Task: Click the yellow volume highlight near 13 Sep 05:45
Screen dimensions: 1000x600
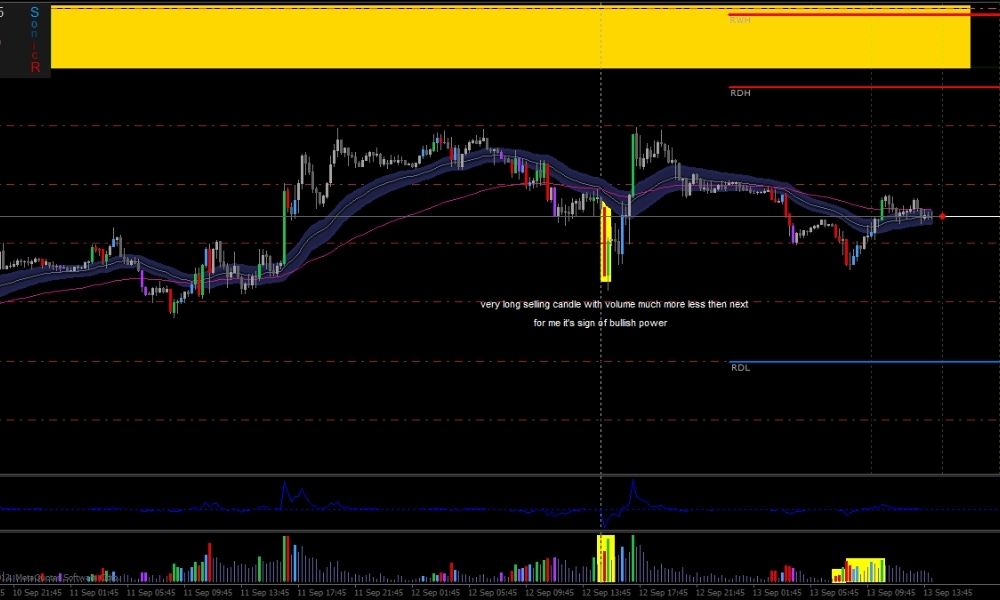Action: click(866, 569)
